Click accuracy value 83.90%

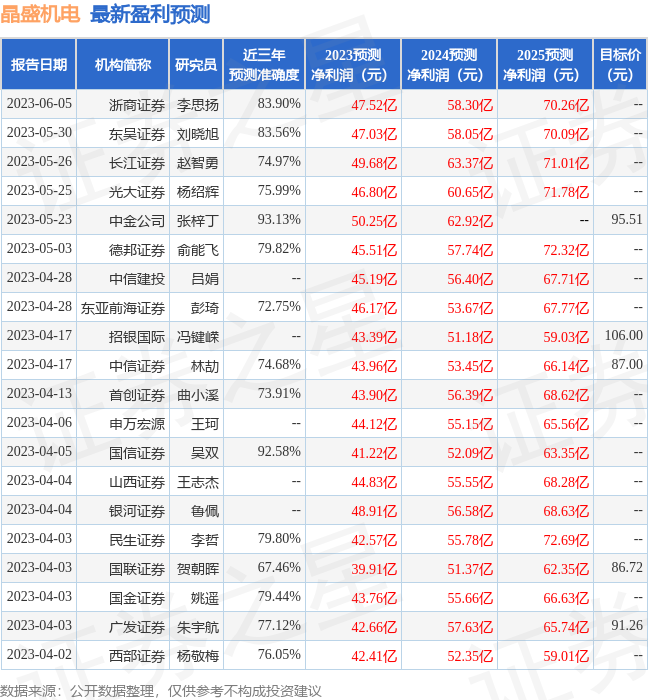point(279,104)
